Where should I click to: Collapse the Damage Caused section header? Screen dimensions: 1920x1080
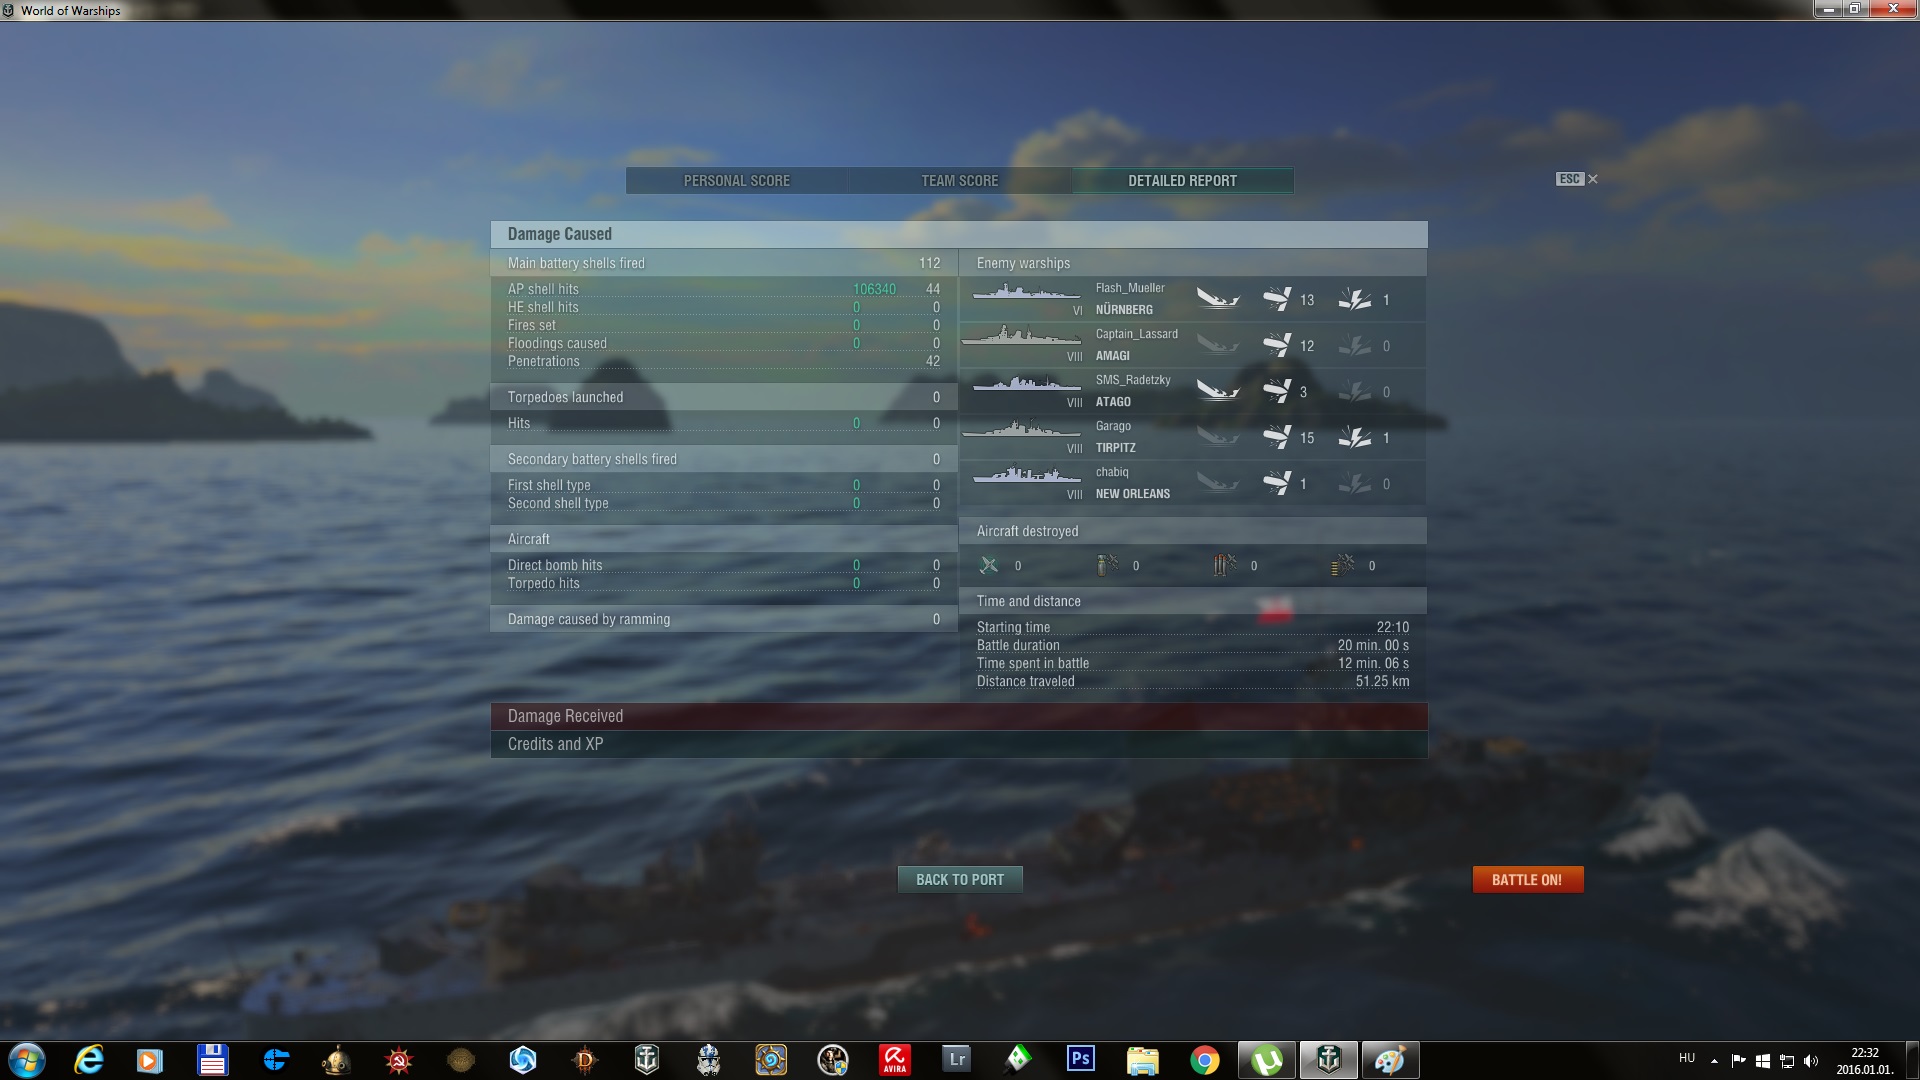point(959,234)
